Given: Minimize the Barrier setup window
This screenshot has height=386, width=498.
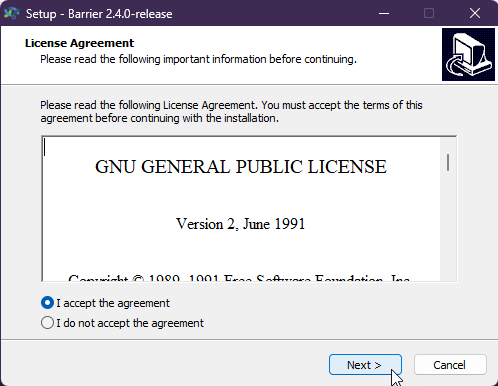Looking at the screenshot, I should click(x=384, y=13).
